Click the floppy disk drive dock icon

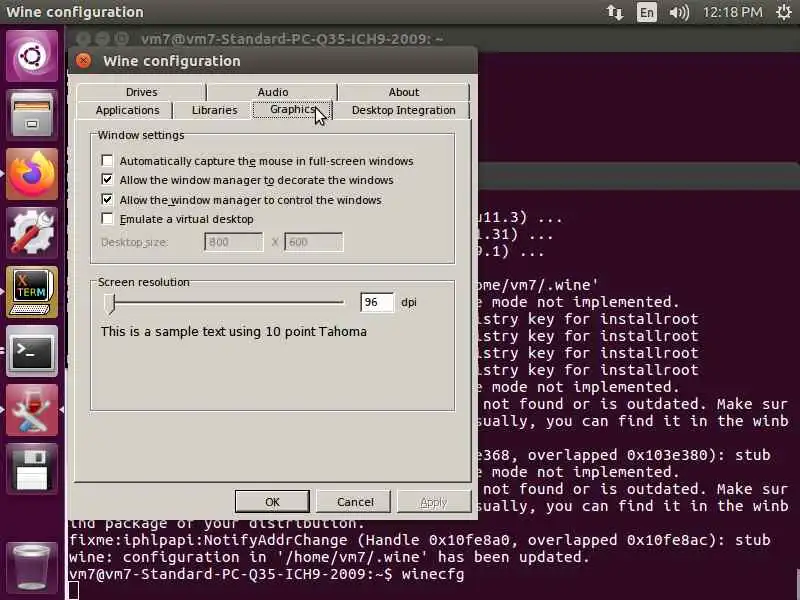click(32, 469)
